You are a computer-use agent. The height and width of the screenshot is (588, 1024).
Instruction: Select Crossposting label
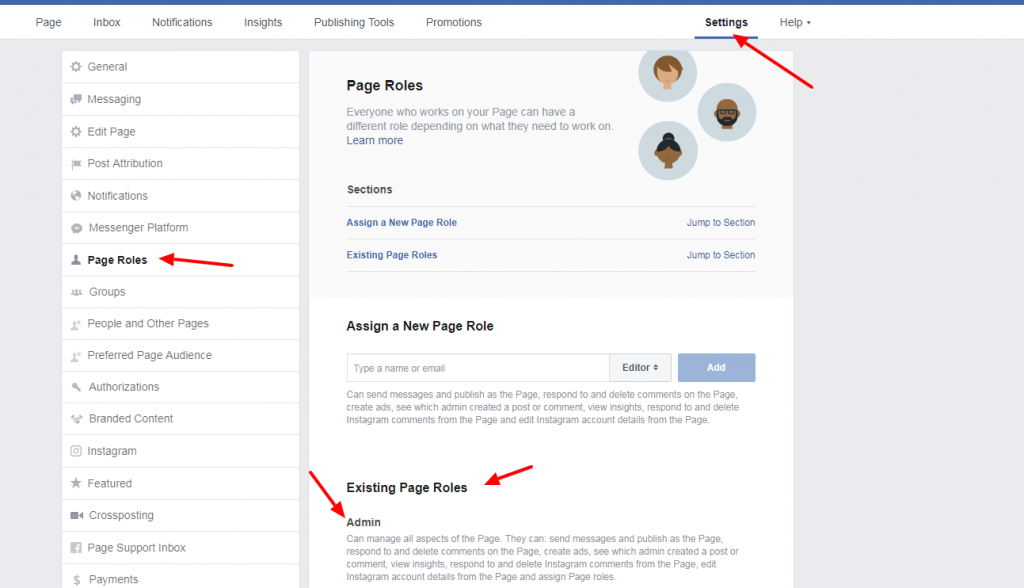coord(121,515)
